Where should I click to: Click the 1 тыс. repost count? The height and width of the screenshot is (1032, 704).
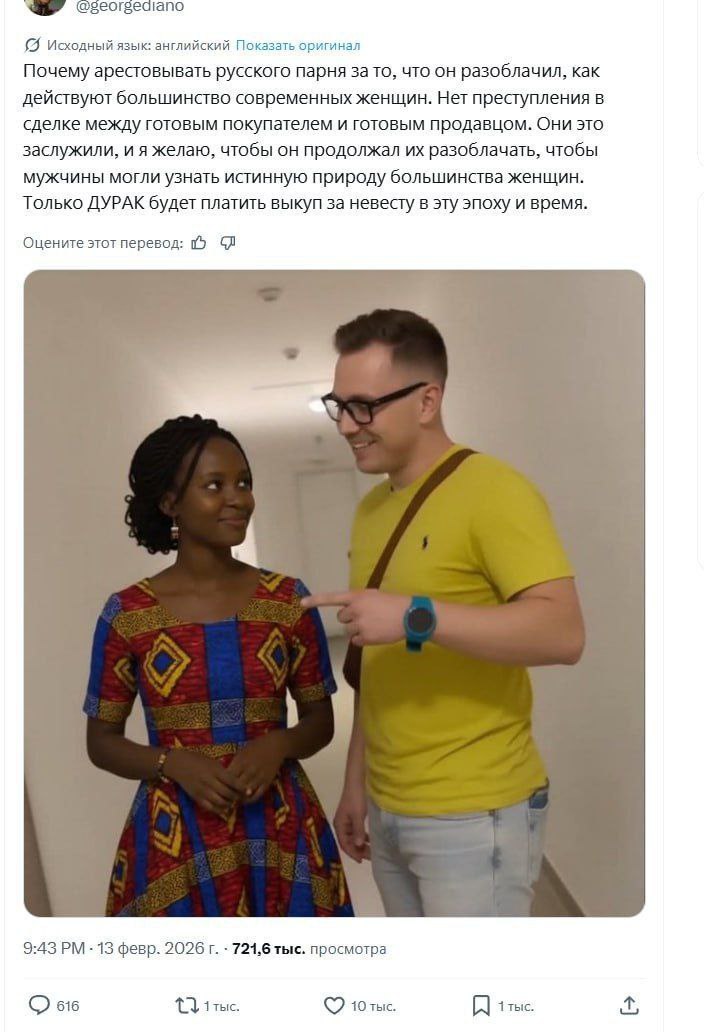[222, 1006]
